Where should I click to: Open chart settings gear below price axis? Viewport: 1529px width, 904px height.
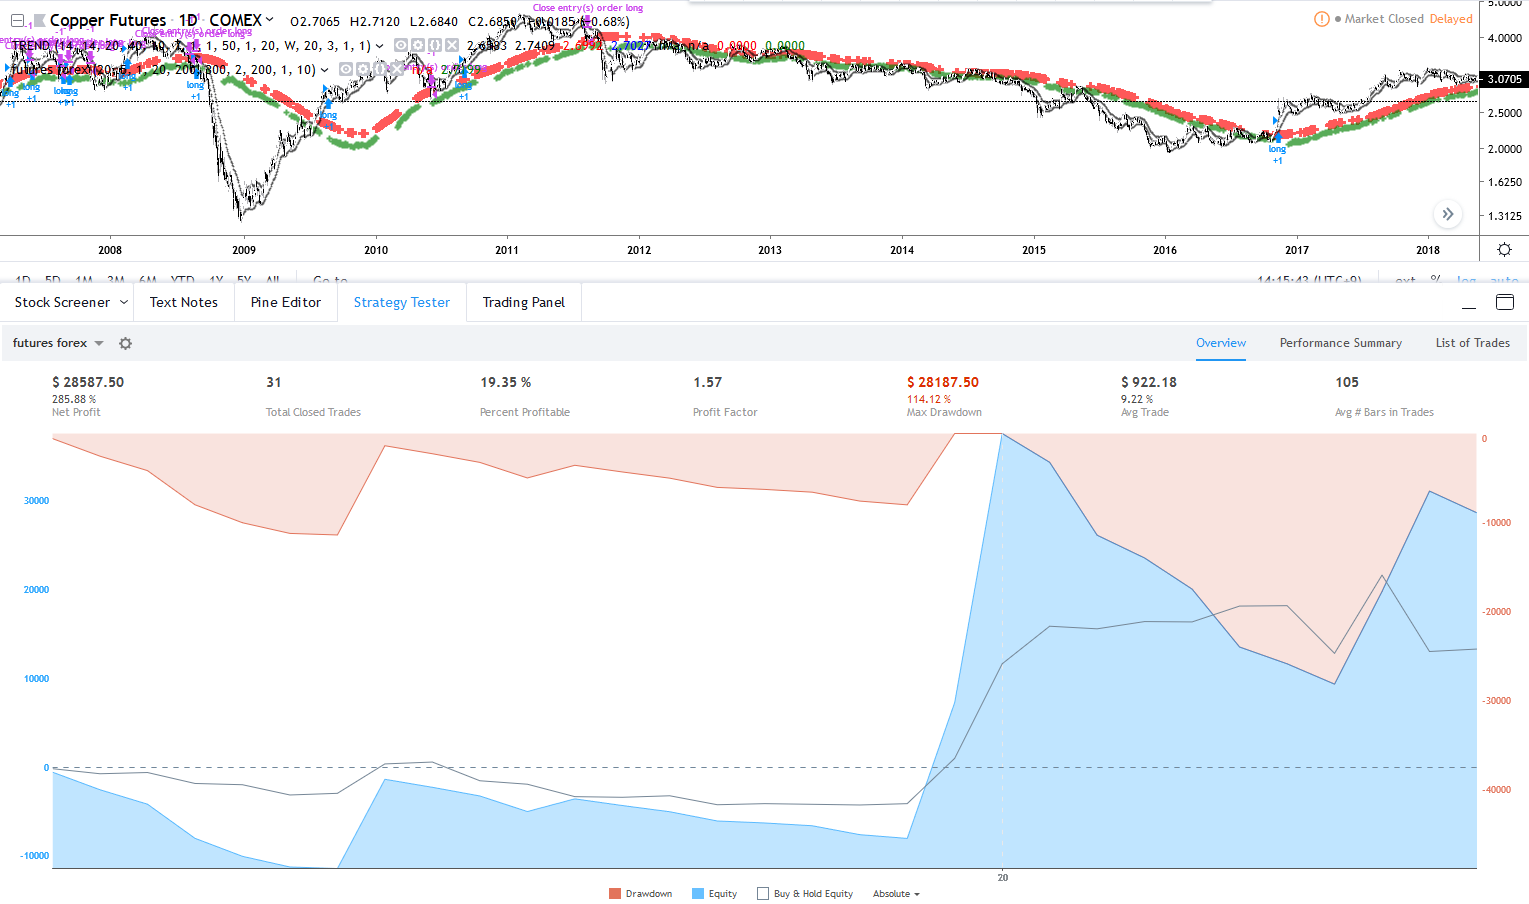1504,250
